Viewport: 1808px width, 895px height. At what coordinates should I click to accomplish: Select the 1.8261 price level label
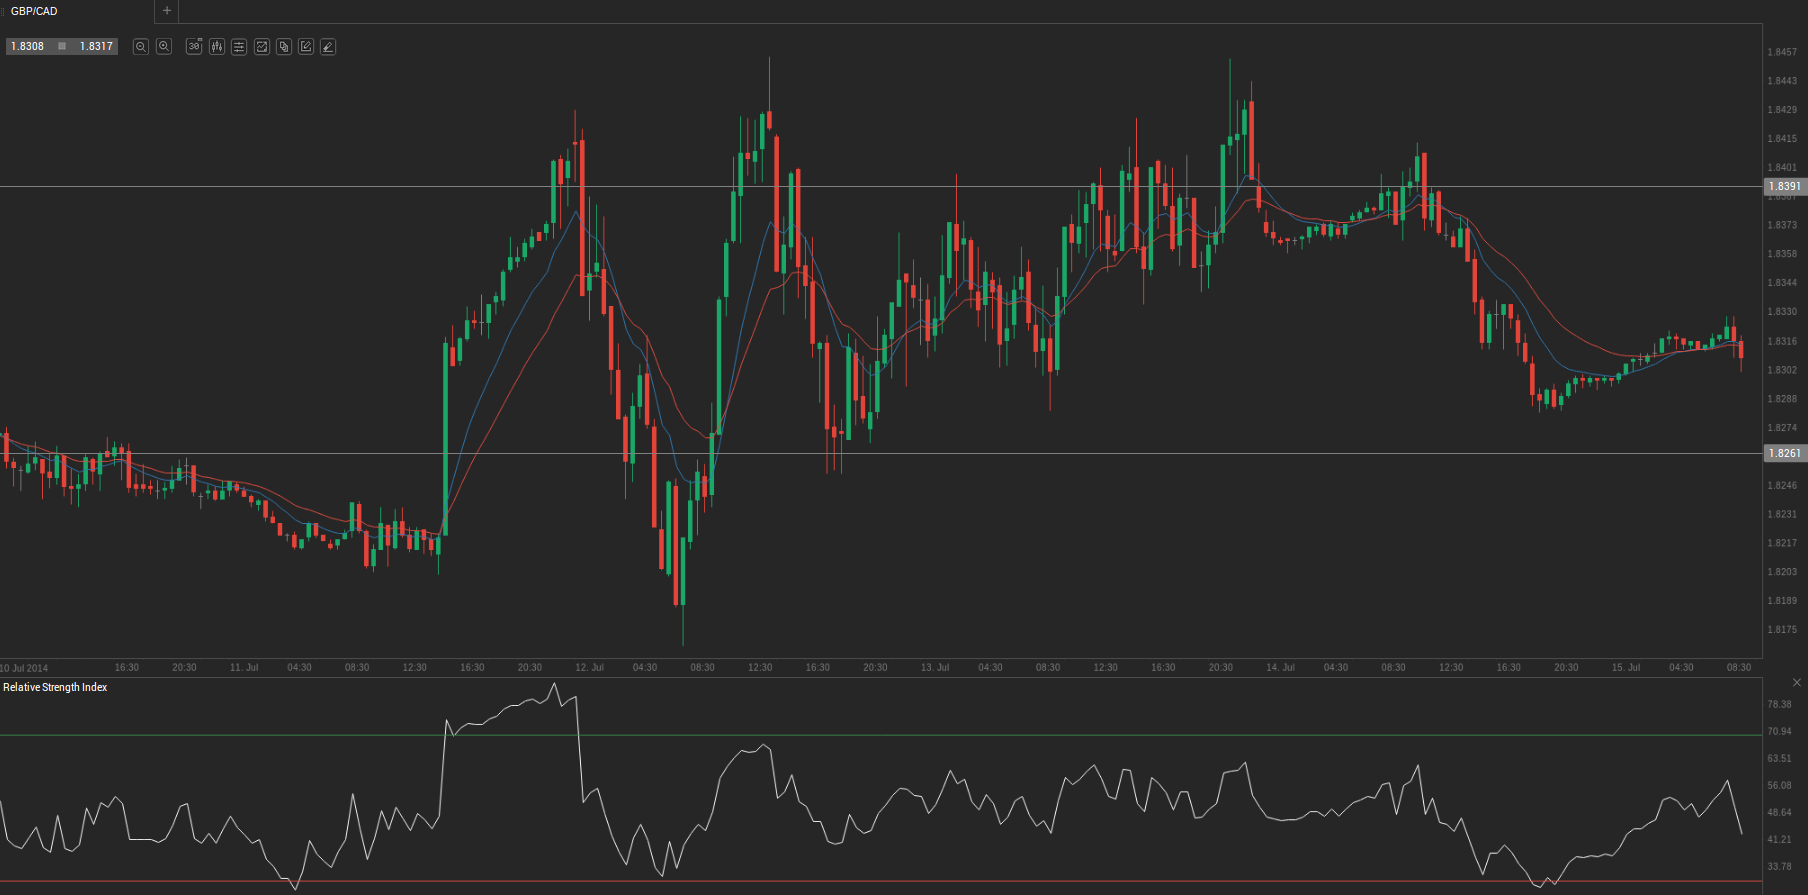coord(1784,454)
